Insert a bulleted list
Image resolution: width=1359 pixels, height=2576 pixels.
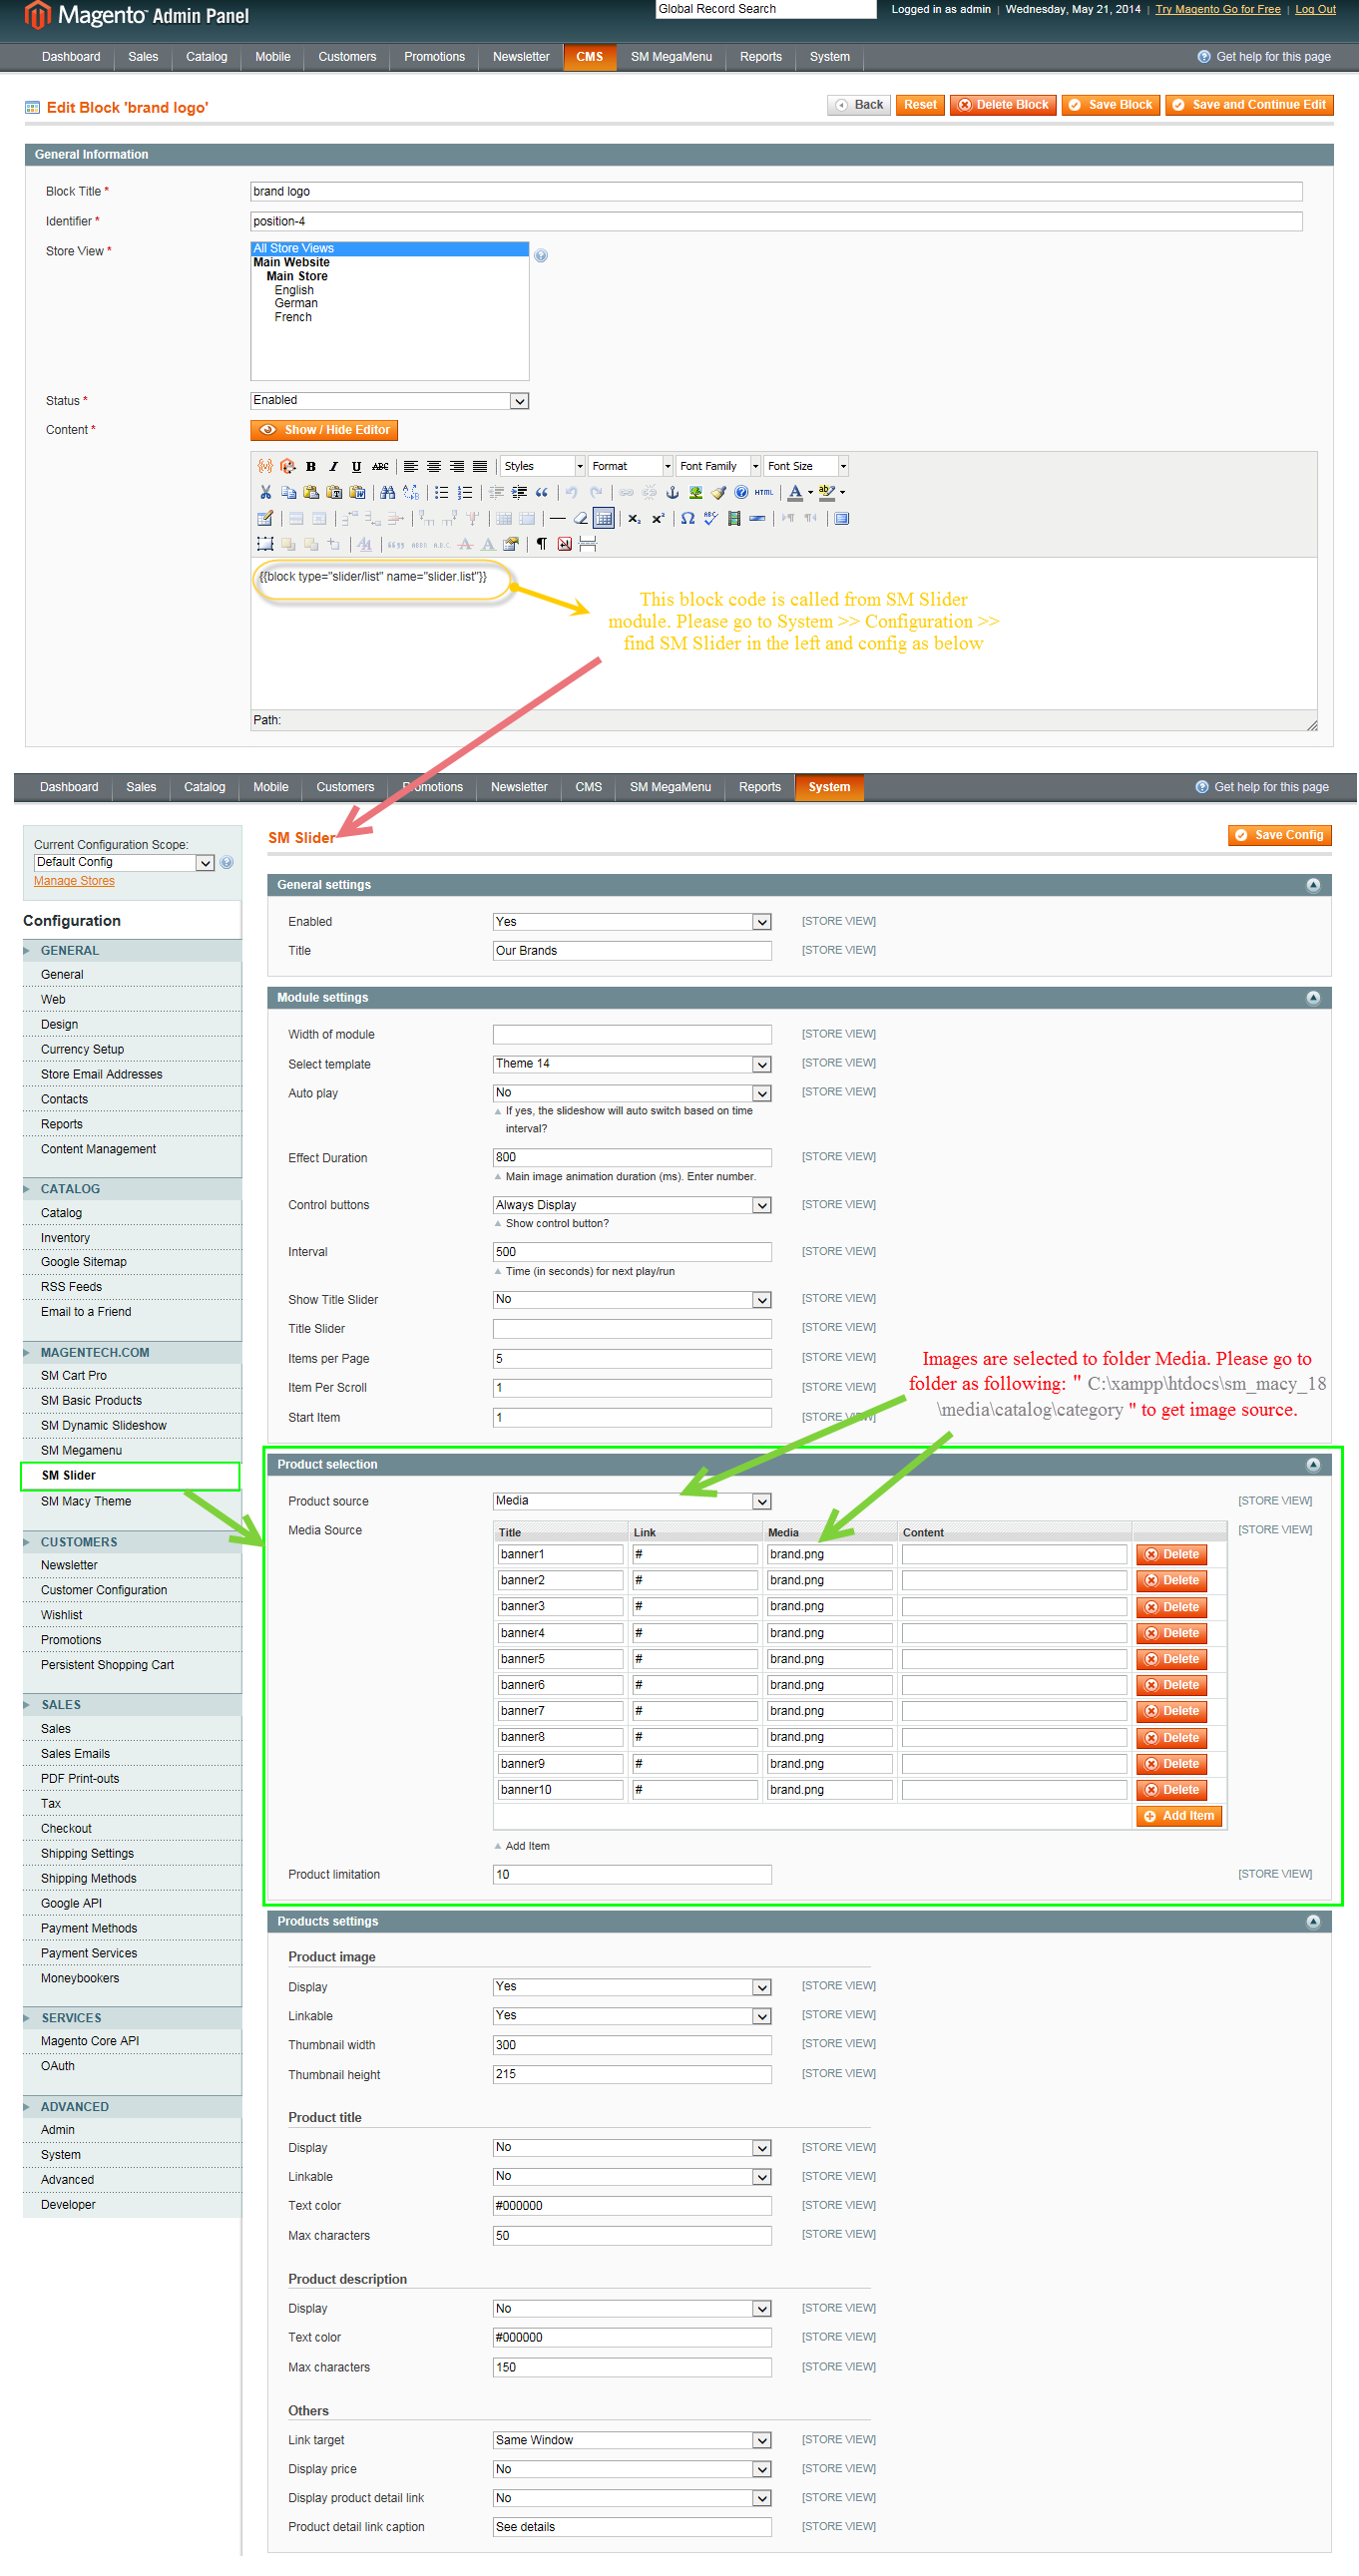442,493
